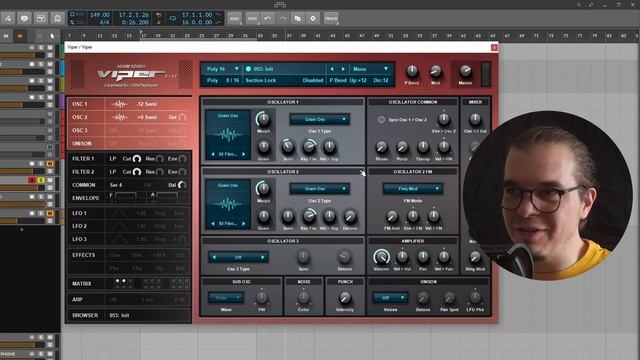Select the previous Oscillator 2 waveform with the left arrow
Viewport: 640px width, 360px height.
(213, 224)
